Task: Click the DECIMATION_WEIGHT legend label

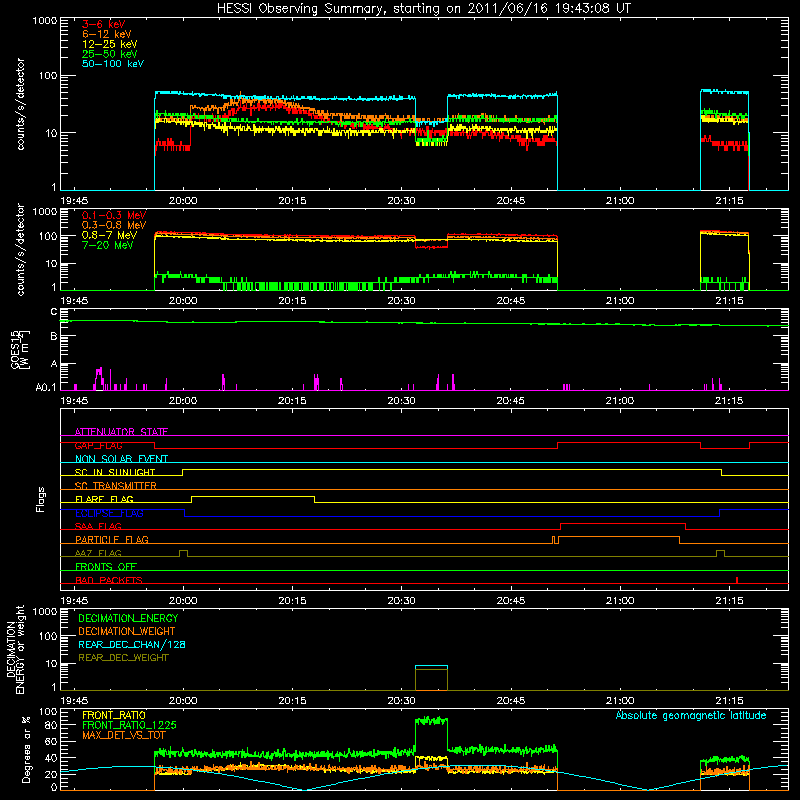Action: (127, 631)
